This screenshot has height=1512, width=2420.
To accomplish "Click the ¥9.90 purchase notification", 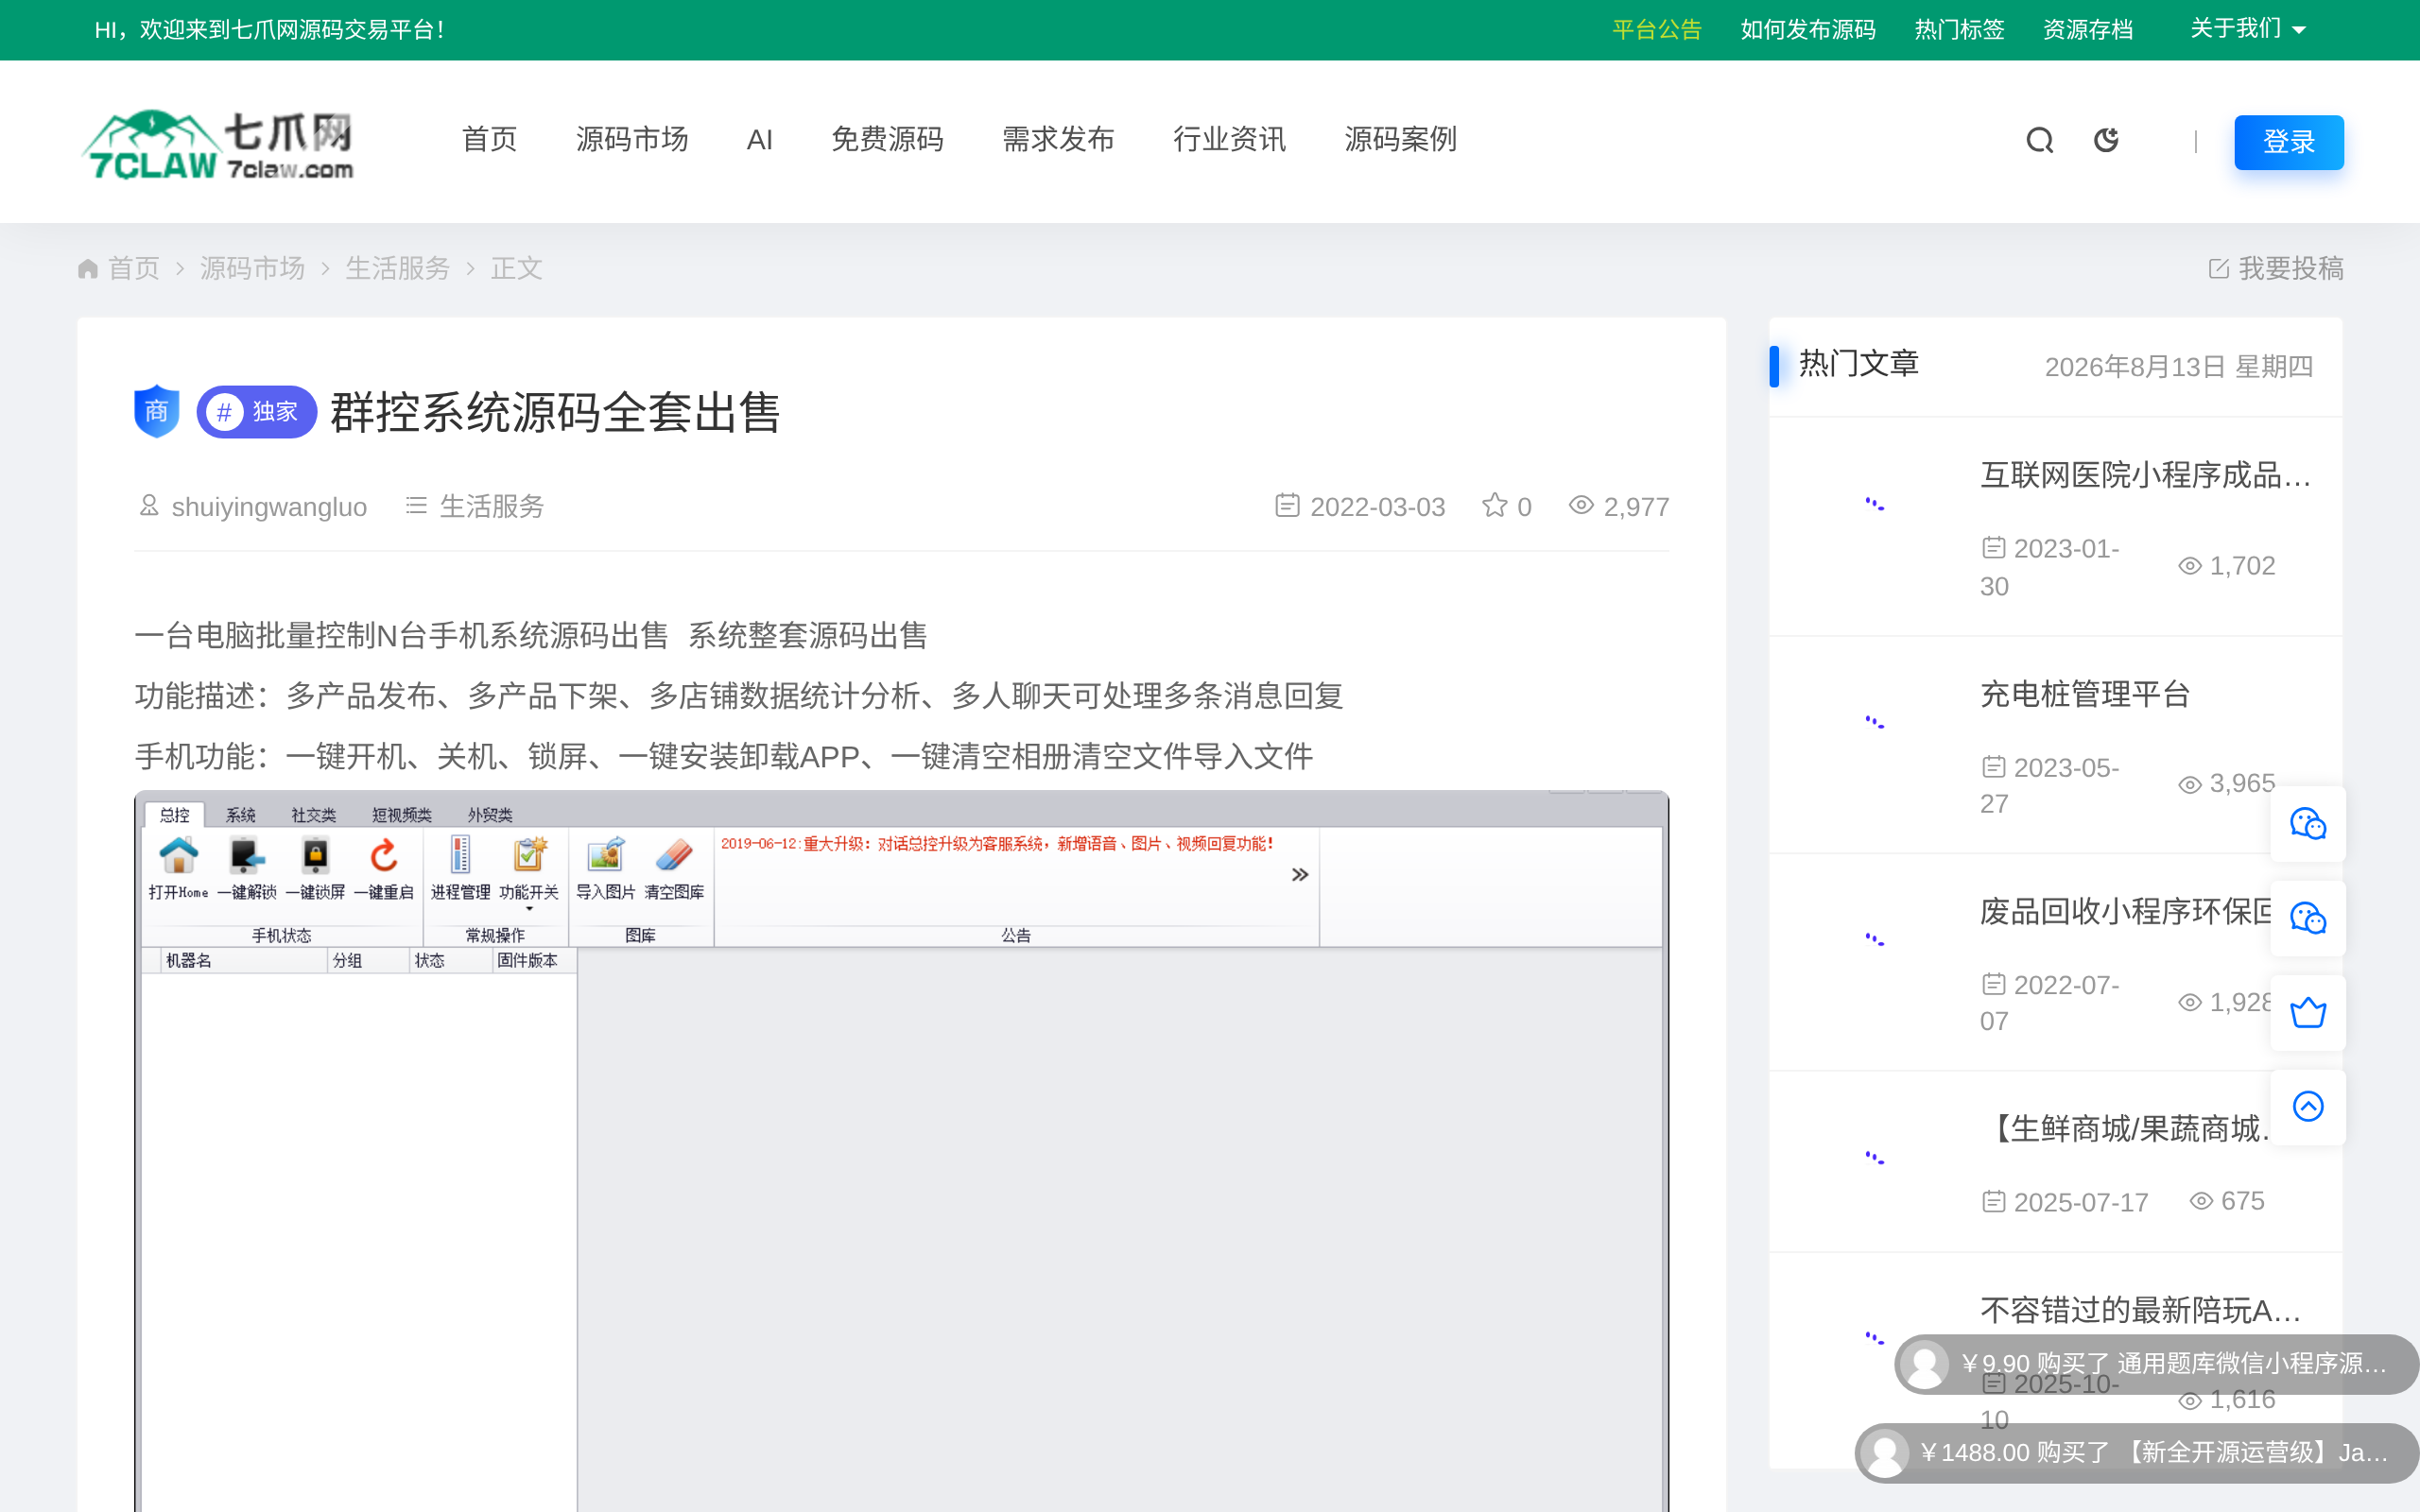I will point(2156,1364).
